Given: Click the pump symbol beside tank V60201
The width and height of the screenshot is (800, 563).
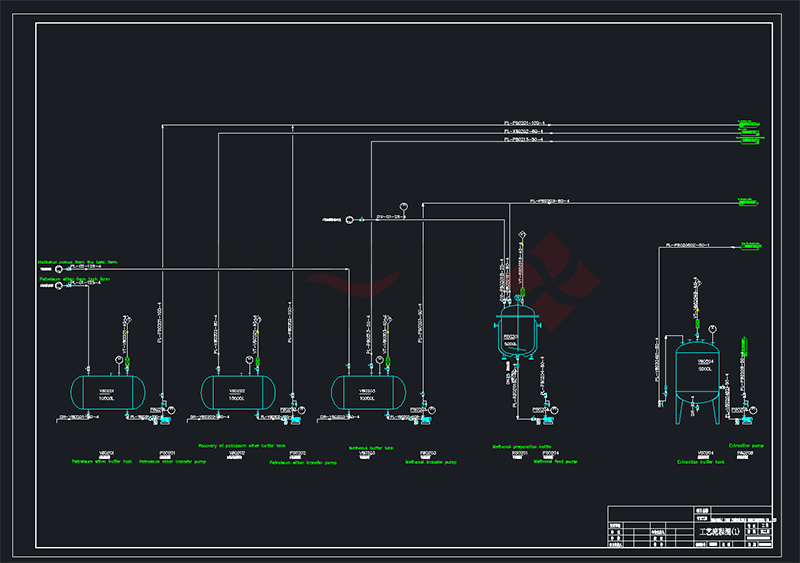Looking at the screenshot, I should 162,410.
